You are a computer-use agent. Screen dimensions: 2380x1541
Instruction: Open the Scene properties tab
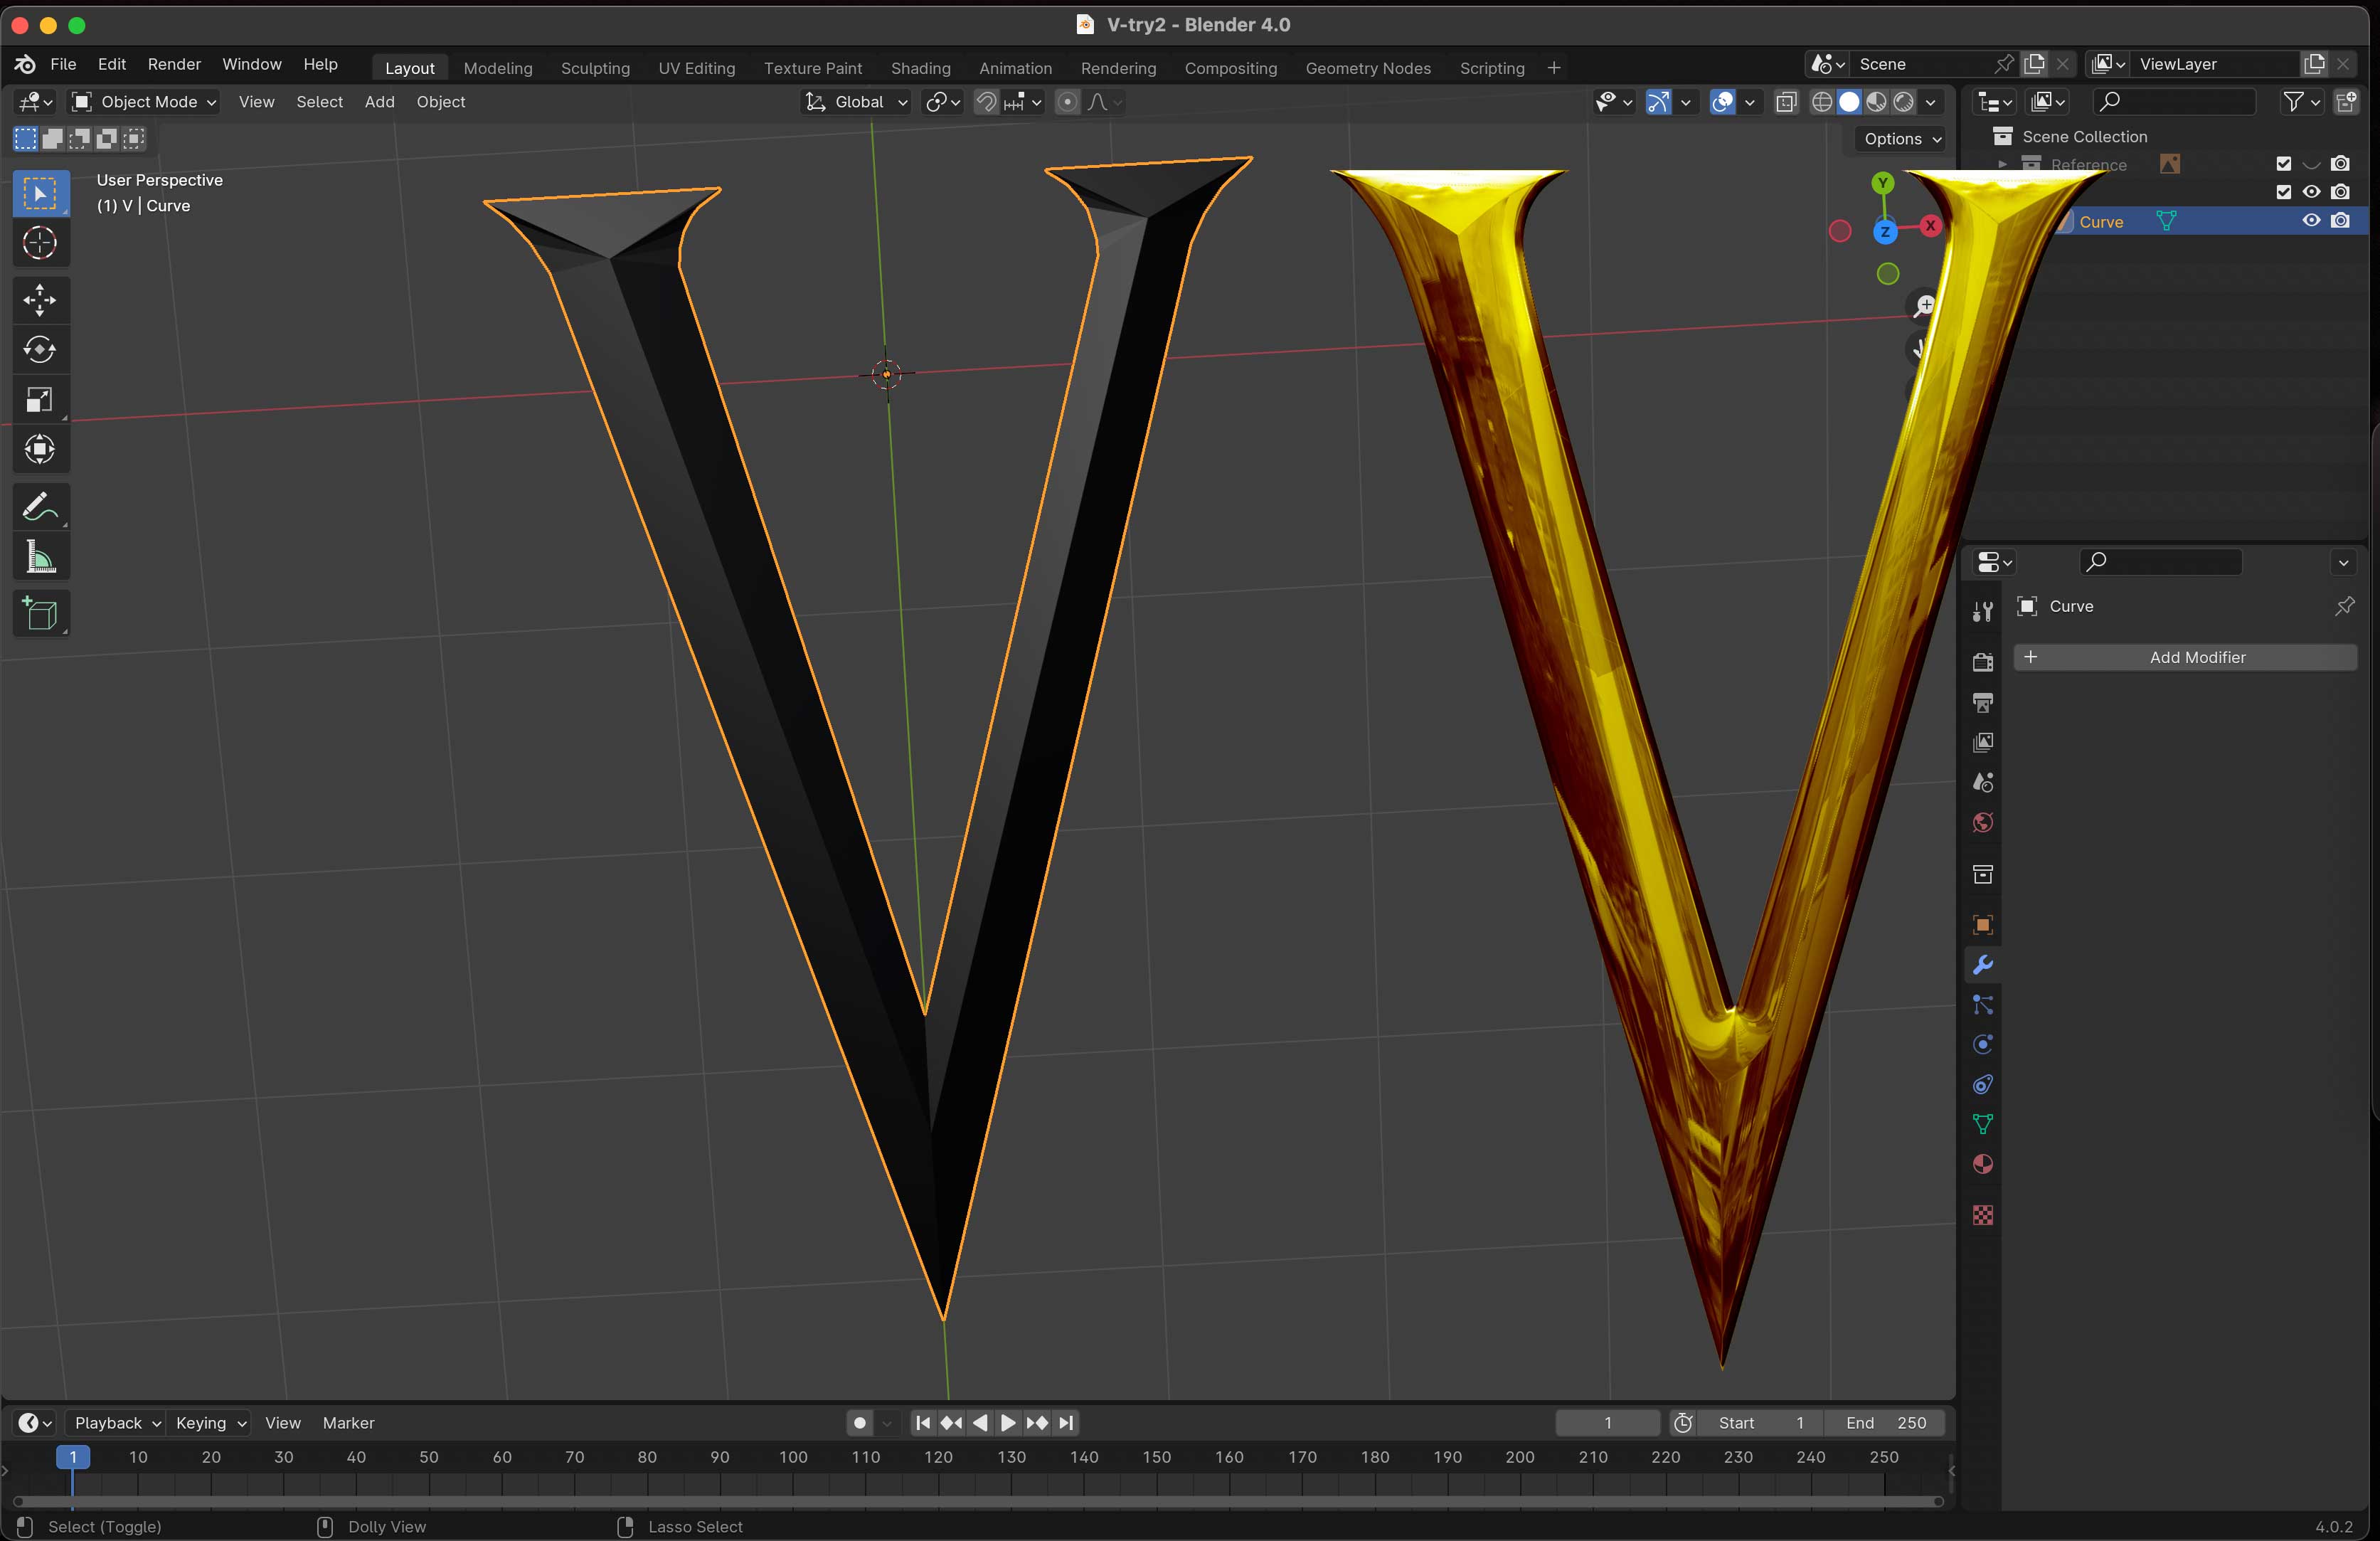(x=1983, y=782)
